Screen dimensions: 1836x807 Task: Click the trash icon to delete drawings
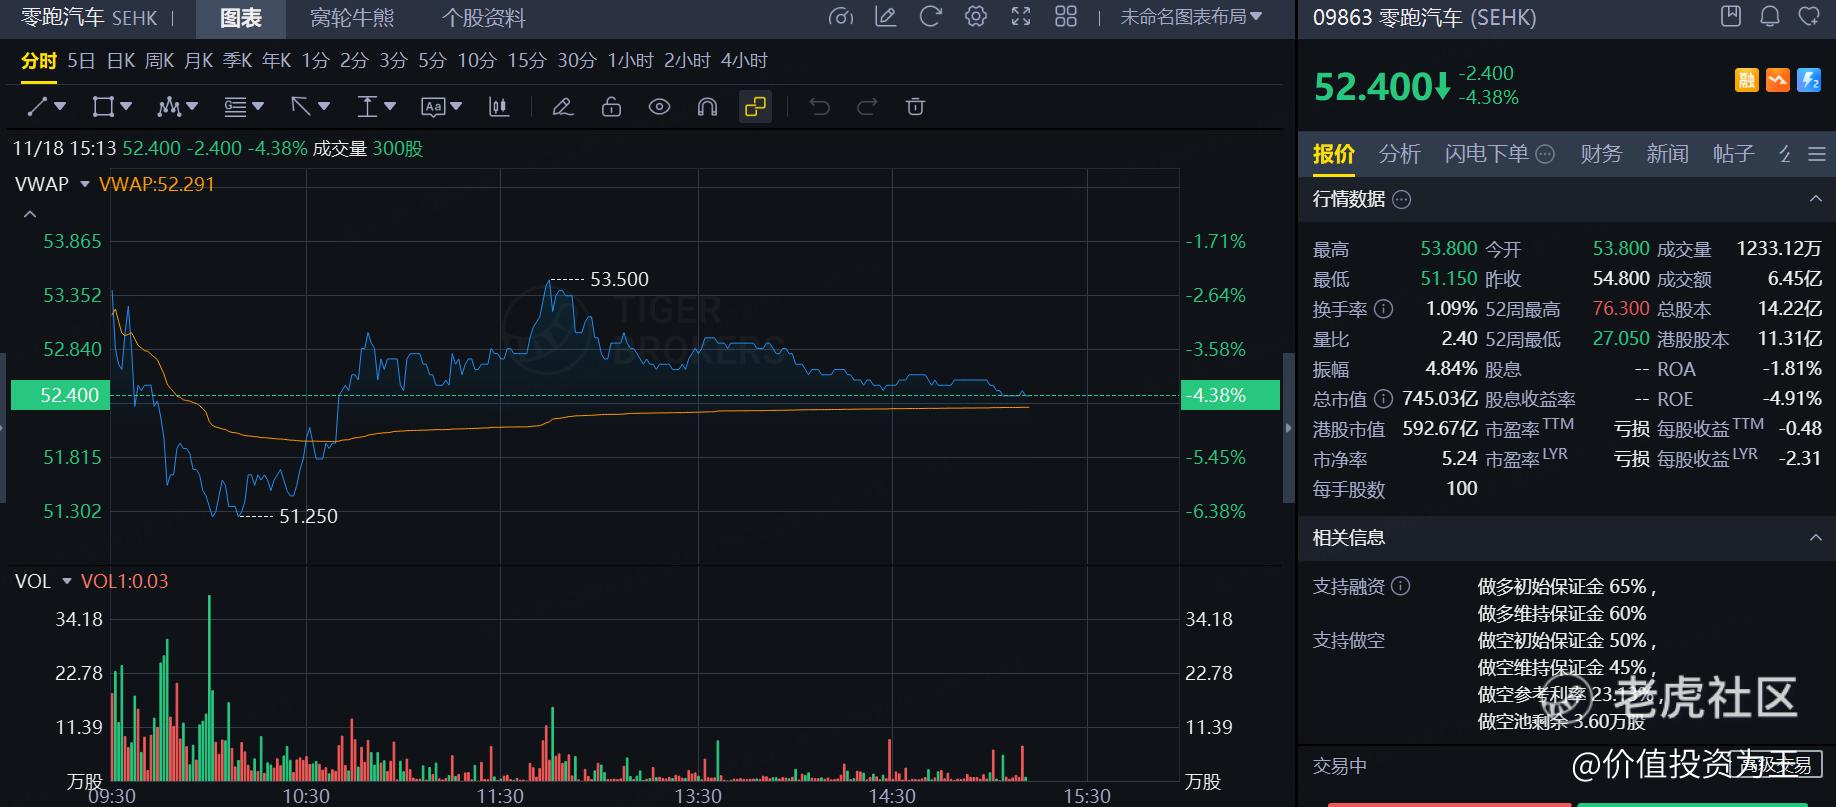(915, 107)
